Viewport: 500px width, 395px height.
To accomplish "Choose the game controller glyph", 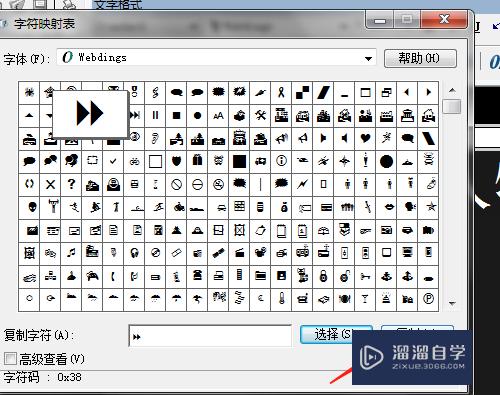I will [92, 276].
